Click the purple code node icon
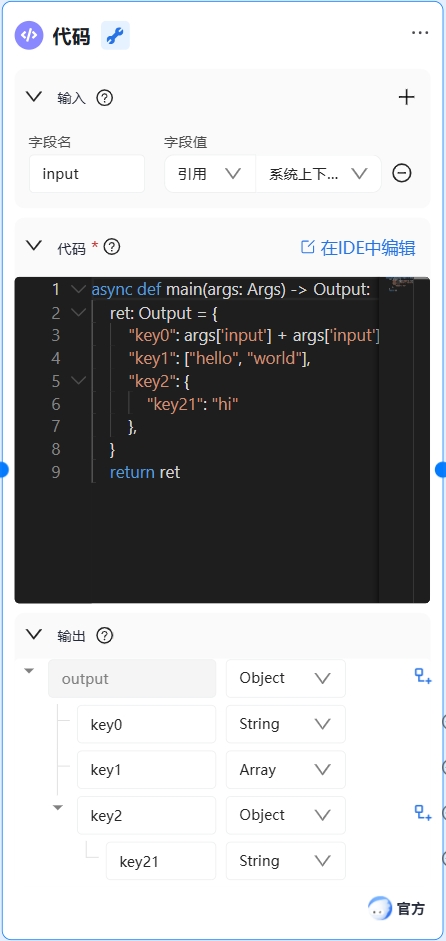 (x=29, y=35)
